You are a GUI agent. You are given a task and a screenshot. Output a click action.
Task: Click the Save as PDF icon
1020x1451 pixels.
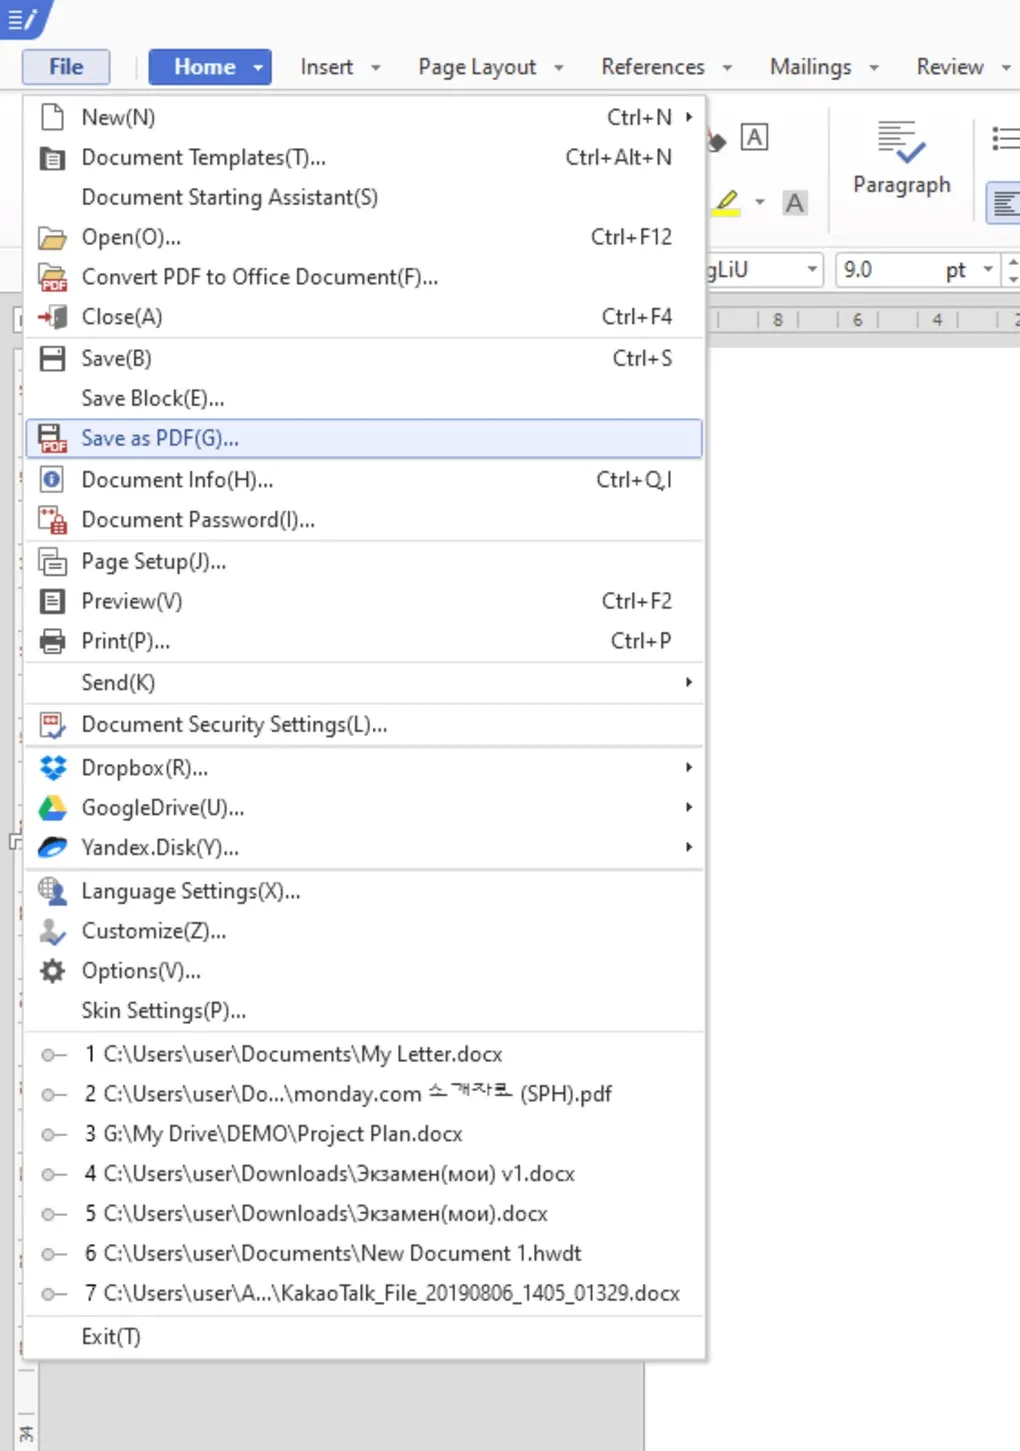pos(52,439)
